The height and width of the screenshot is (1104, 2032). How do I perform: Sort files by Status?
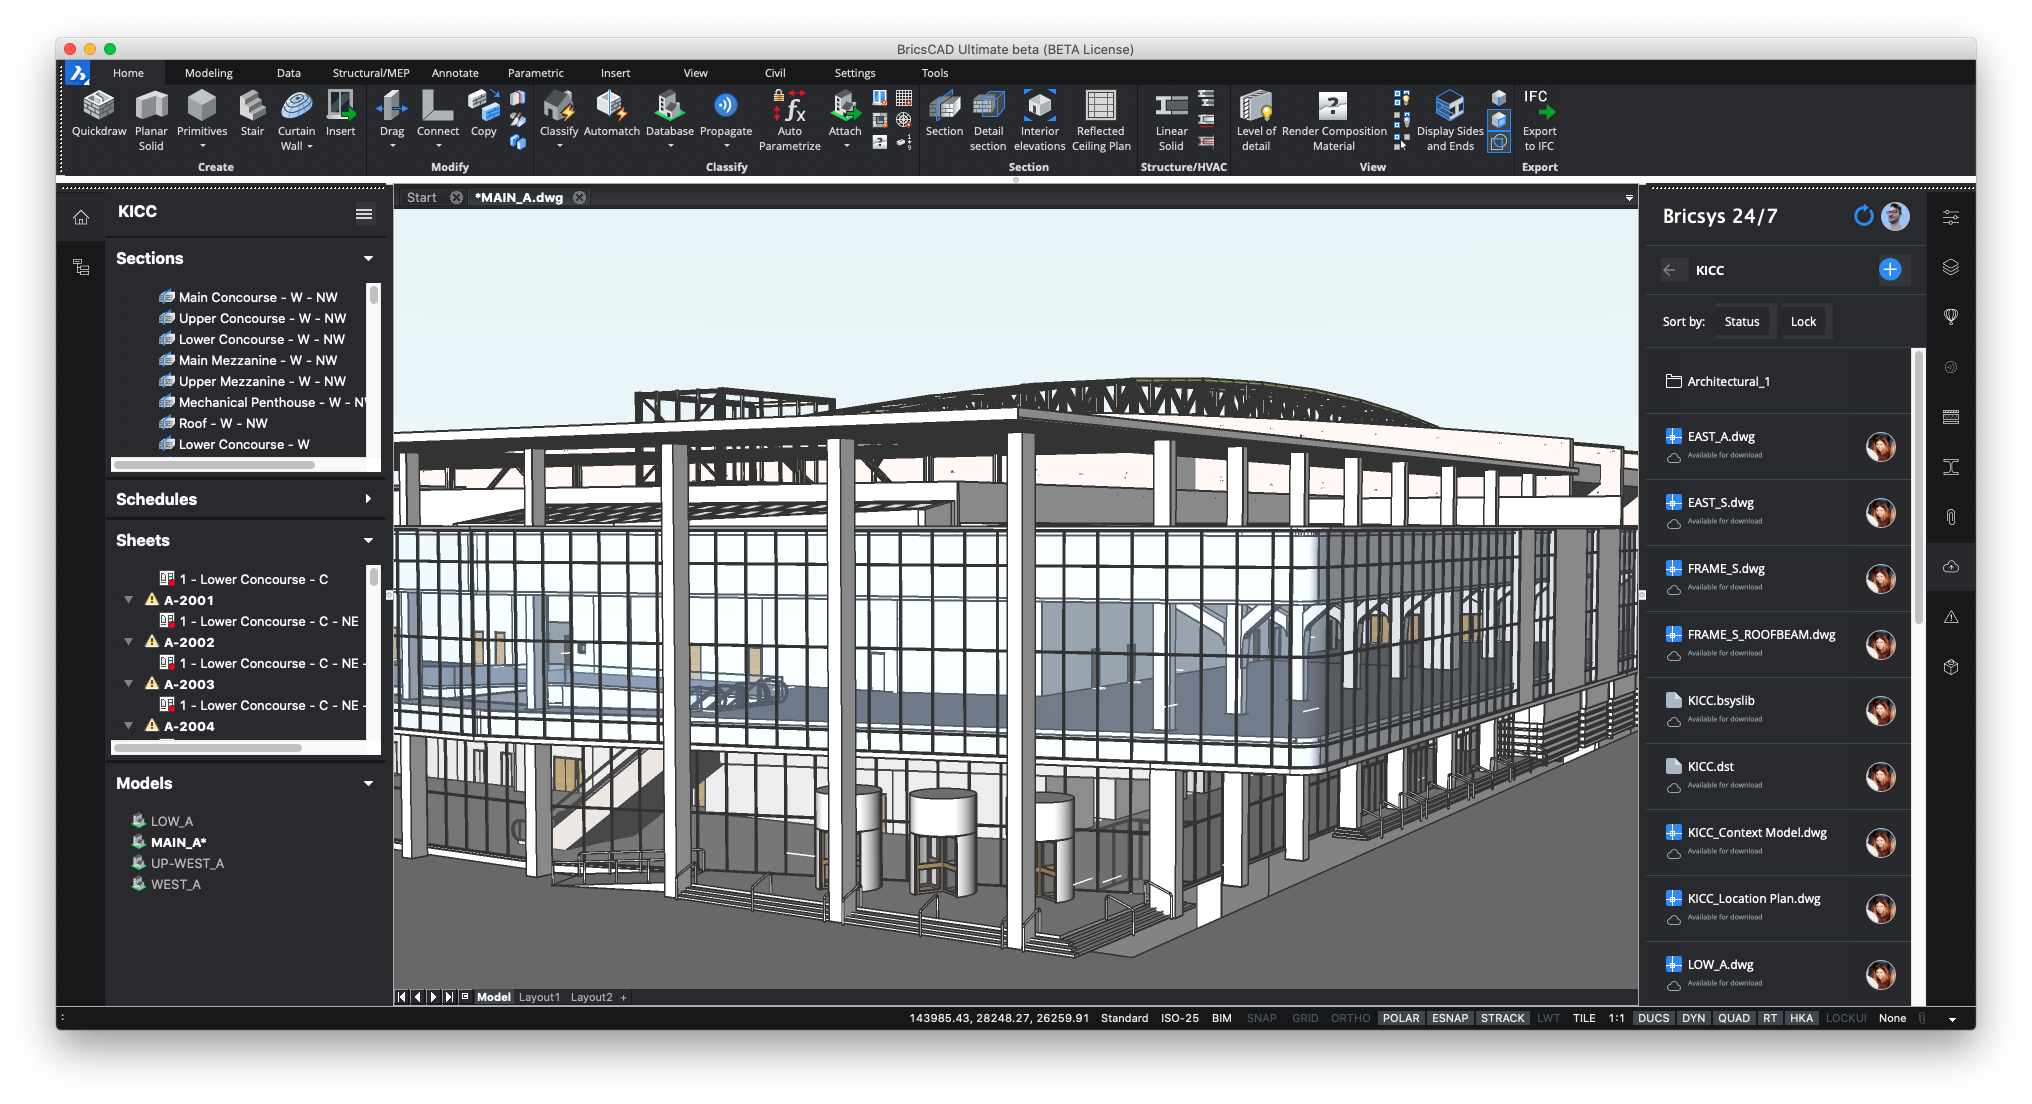click(1741, 322)
